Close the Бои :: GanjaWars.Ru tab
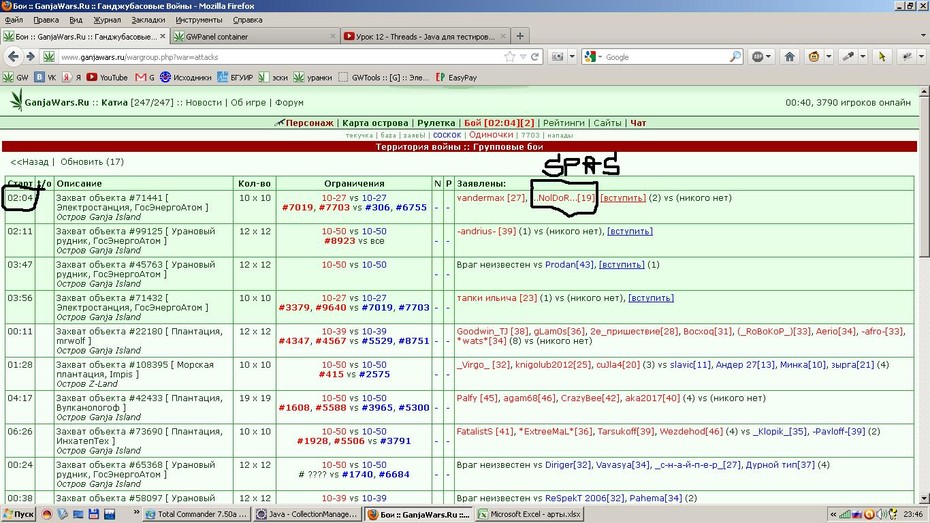This screenshot has height=523, width=930. 163,36
